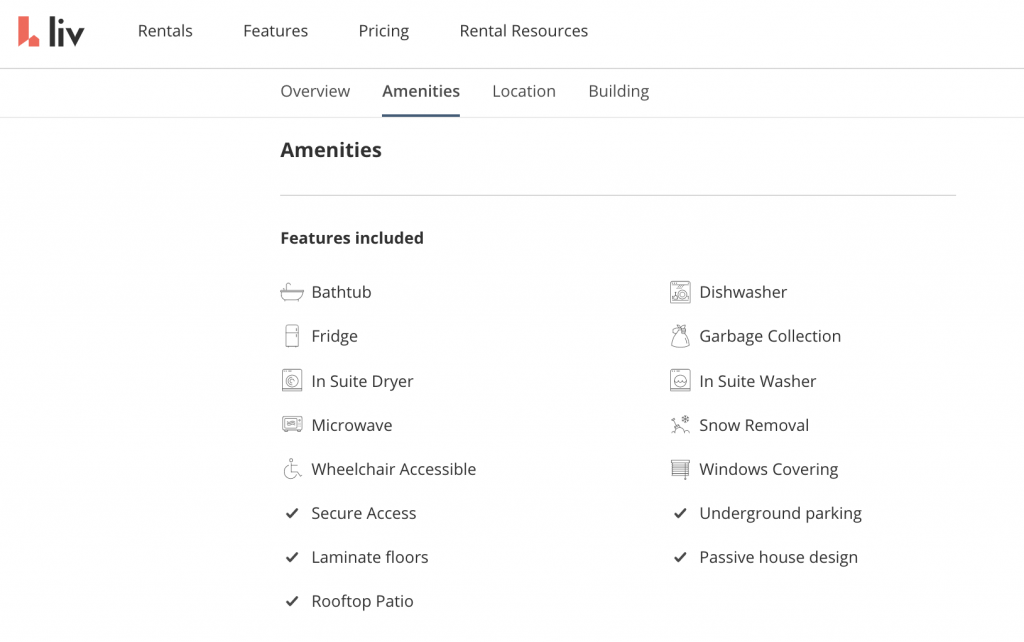Select the Amenities tab

tap(421, 91)
